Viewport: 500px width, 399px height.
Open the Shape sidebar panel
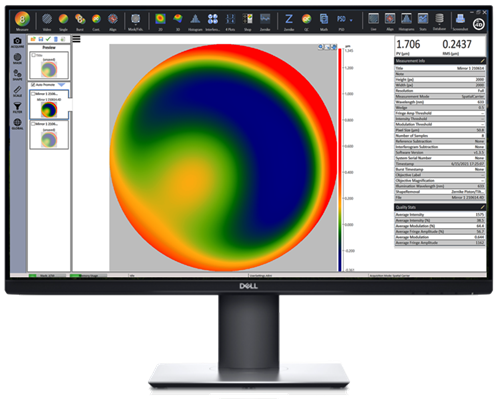point(17,75)
